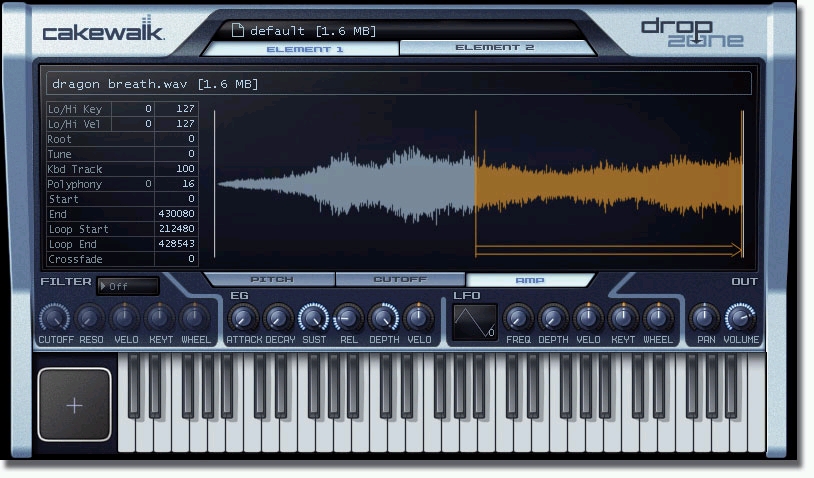
Task: Click the dragon breath.wav sample name field
Action: pyautogui.click(x=399, y=84)
